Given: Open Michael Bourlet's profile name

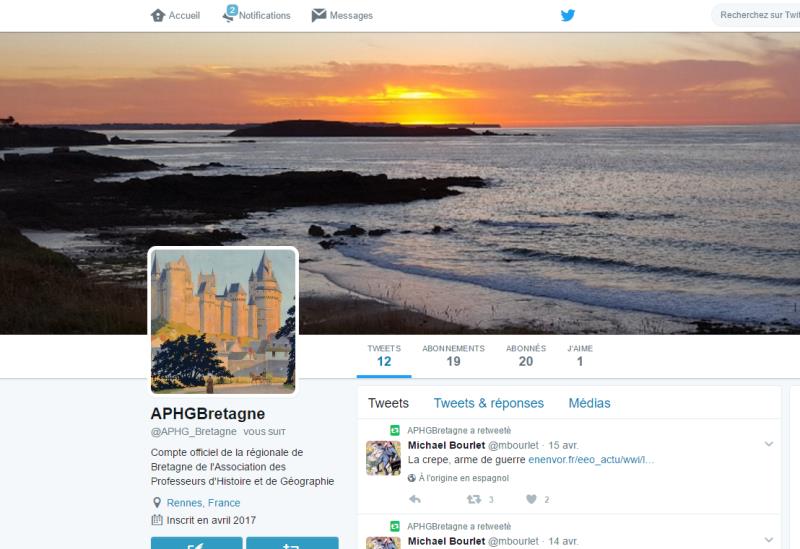Looking at the screenshot, I should (x=446, y=445).
